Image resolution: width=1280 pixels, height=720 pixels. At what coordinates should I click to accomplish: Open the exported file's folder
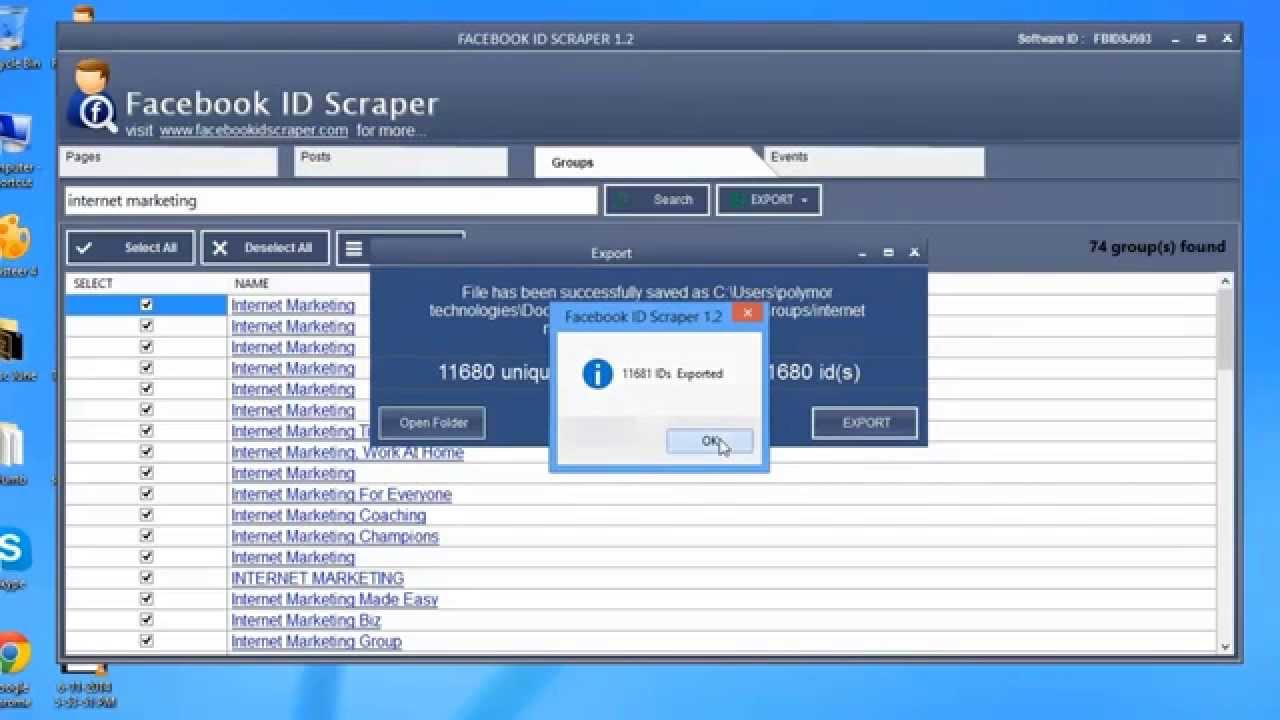pos(432,423)
